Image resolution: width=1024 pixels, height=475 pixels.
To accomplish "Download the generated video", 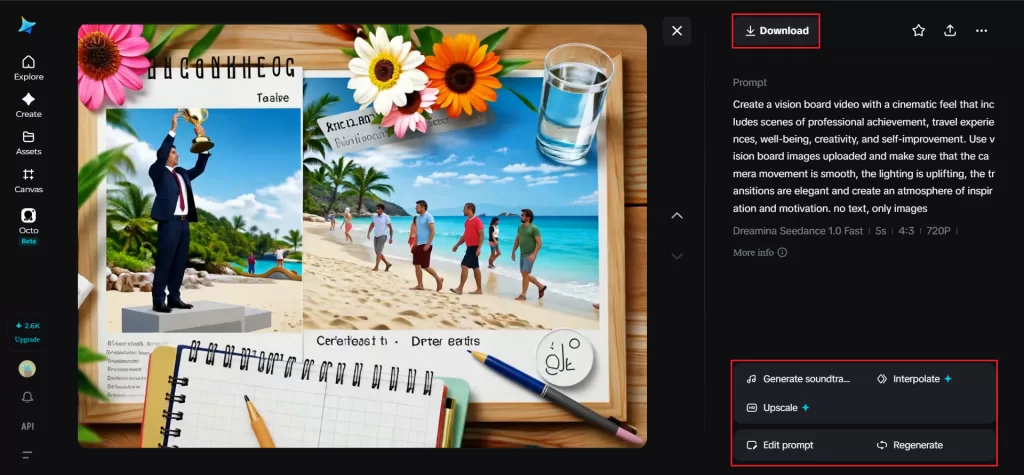I will (x=776, y=31).
